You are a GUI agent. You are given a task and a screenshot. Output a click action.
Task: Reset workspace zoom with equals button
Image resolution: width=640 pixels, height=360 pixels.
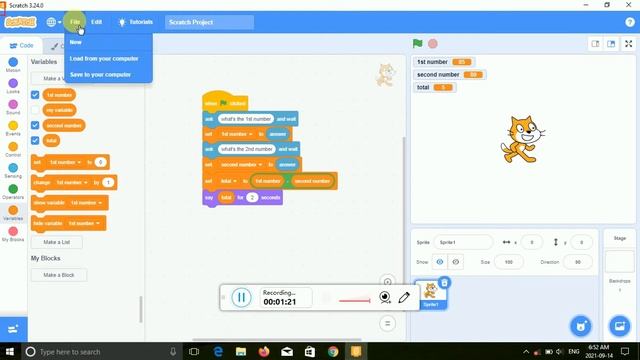[x=387, y=324]
